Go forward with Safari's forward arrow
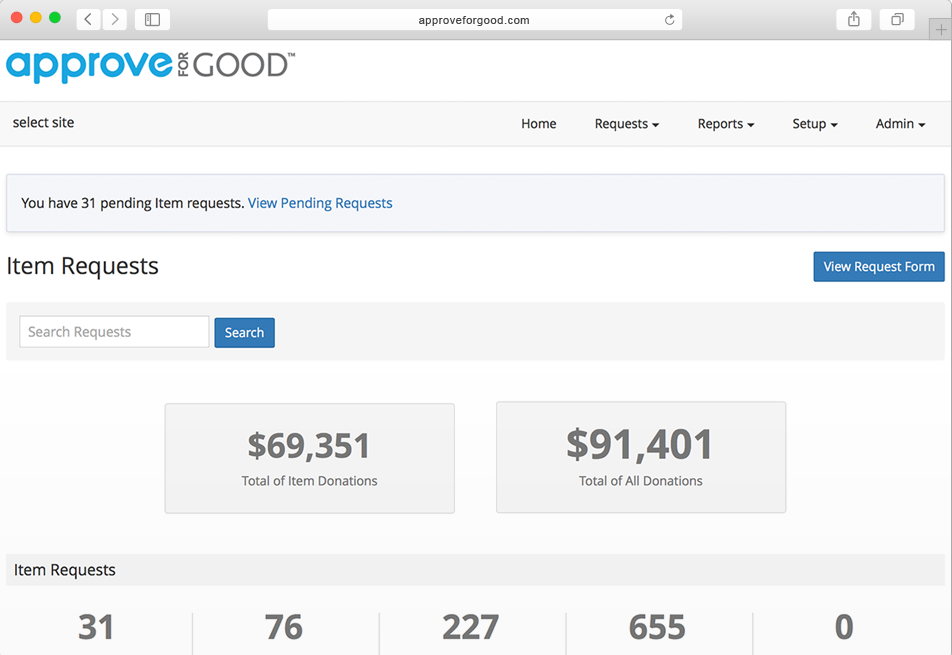 tap(115, 19)
